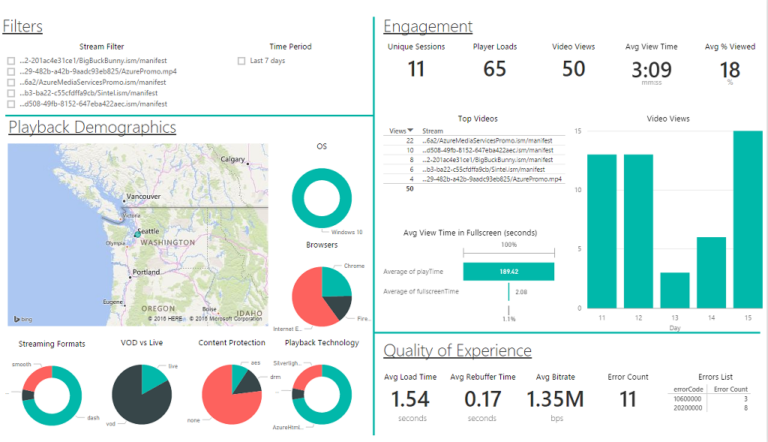Screen dimensions: 768x442
Task: Tick the Last 7 days checkbox
Action: (241, 61)
